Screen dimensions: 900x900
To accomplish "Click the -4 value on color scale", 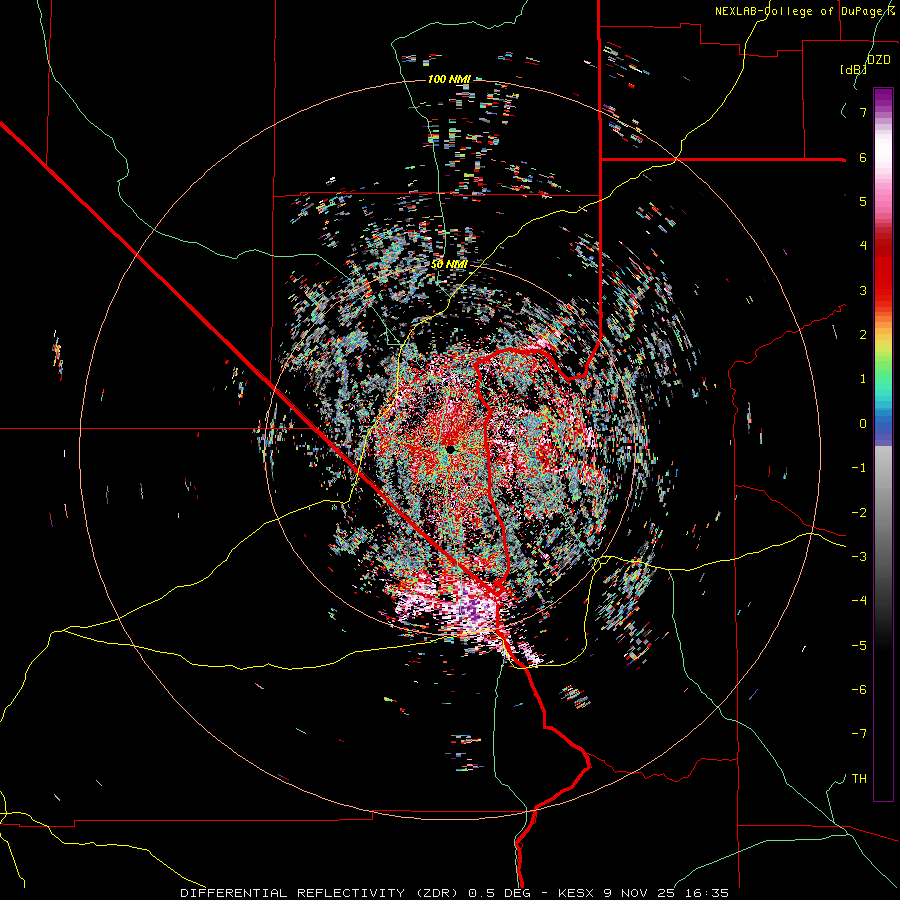I will pos(859,600).
